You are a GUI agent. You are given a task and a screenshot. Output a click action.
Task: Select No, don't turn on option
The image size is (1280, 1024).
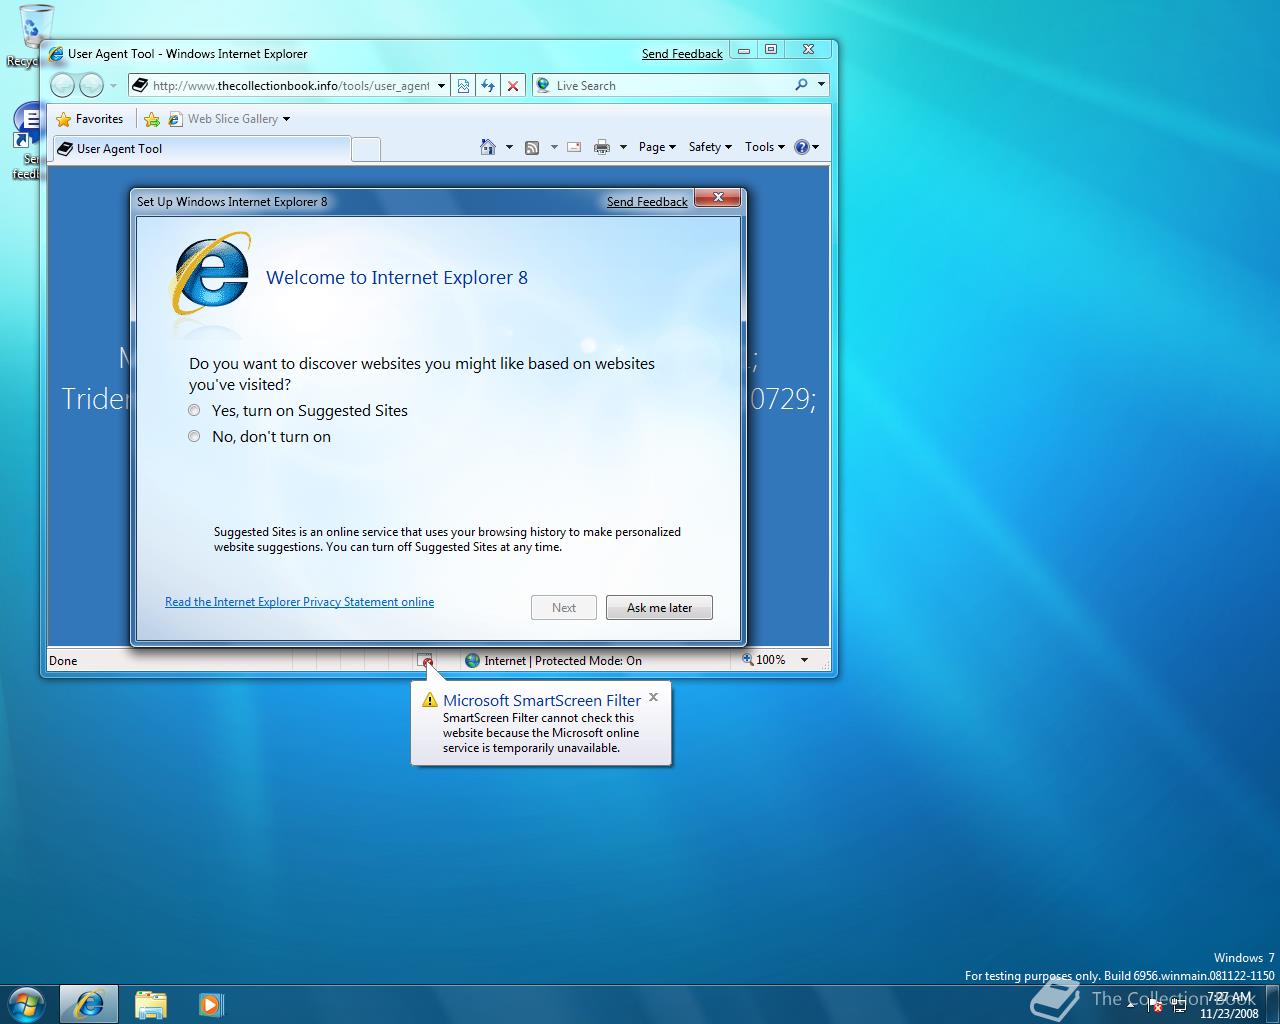260,437
